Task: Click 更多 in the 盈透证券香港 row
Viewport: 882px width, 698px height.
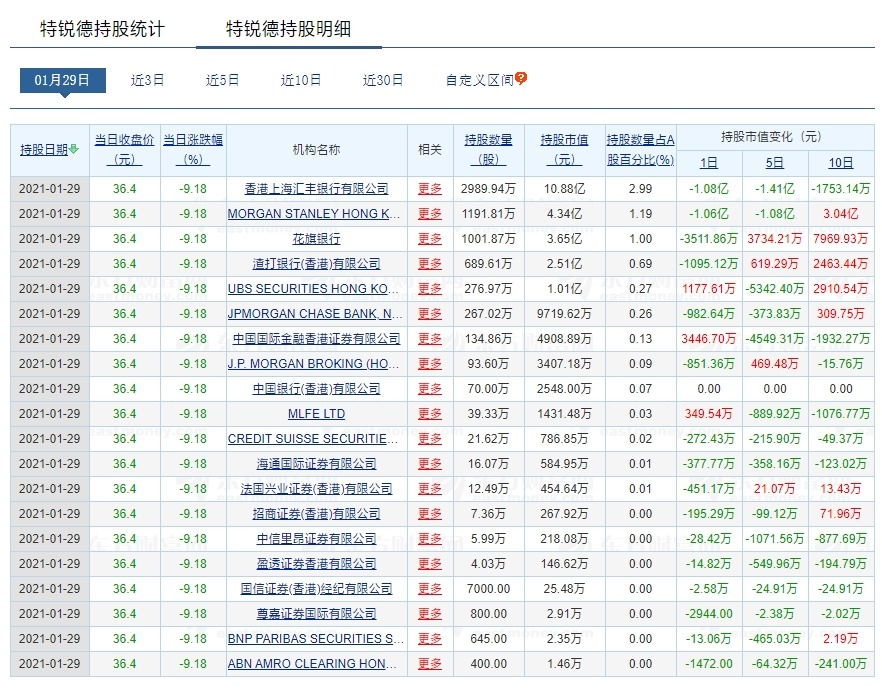Action: 430,564
